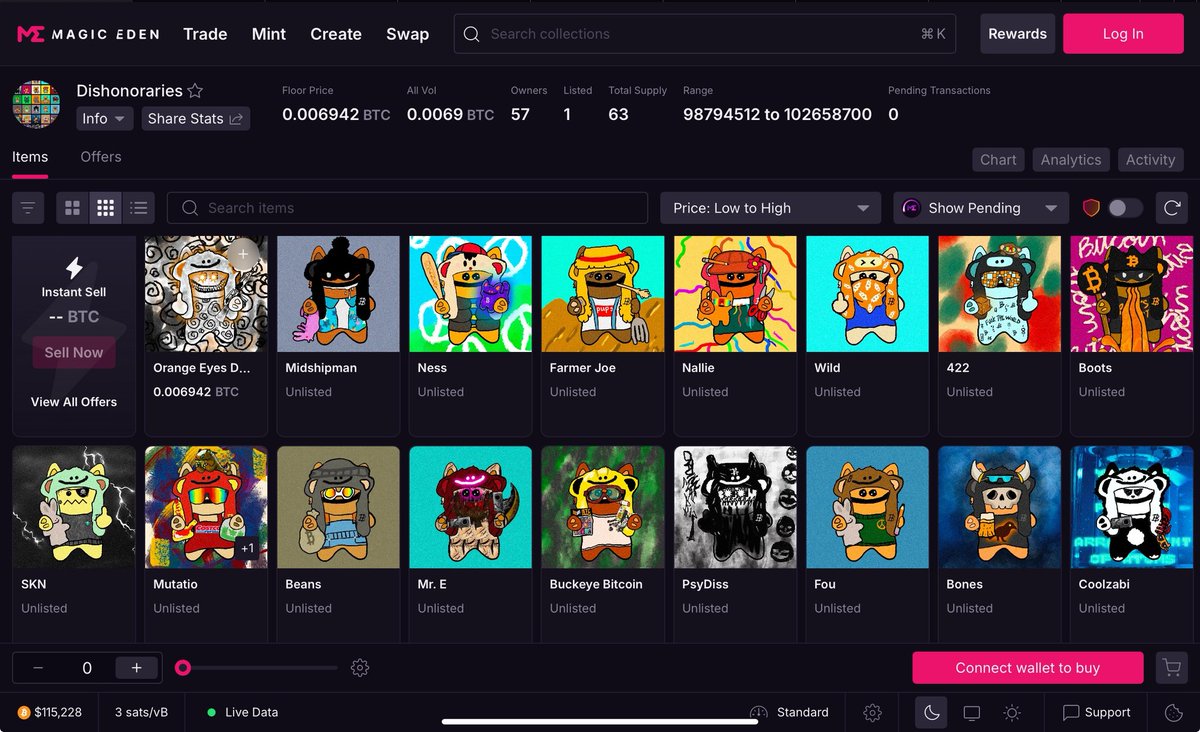This screenshot has width=1200, height=732.
Task: Open the Info dropdown under Dishonoraries
Action: [x=103, y=118]
